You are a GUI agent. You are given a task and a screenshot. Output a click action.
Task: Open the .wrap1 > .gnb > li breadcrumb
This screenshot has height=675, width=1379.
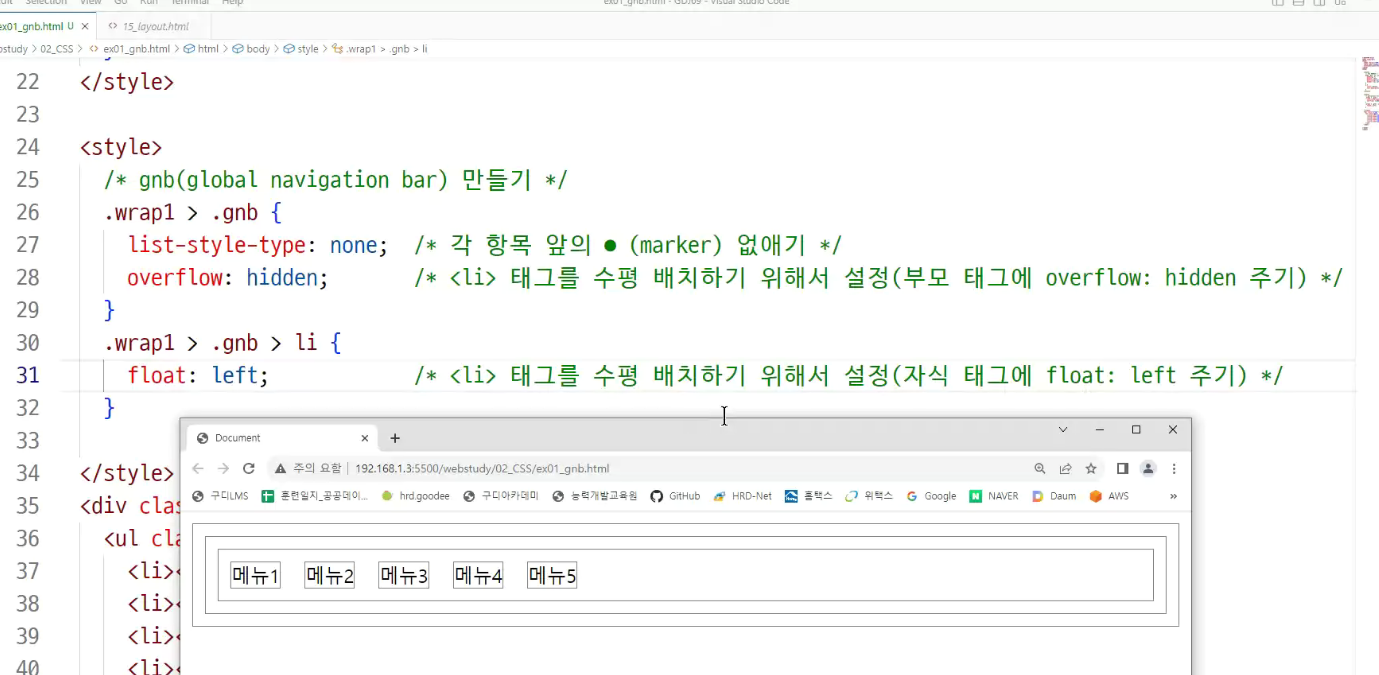pyautogui.click(x=380, y=48)
